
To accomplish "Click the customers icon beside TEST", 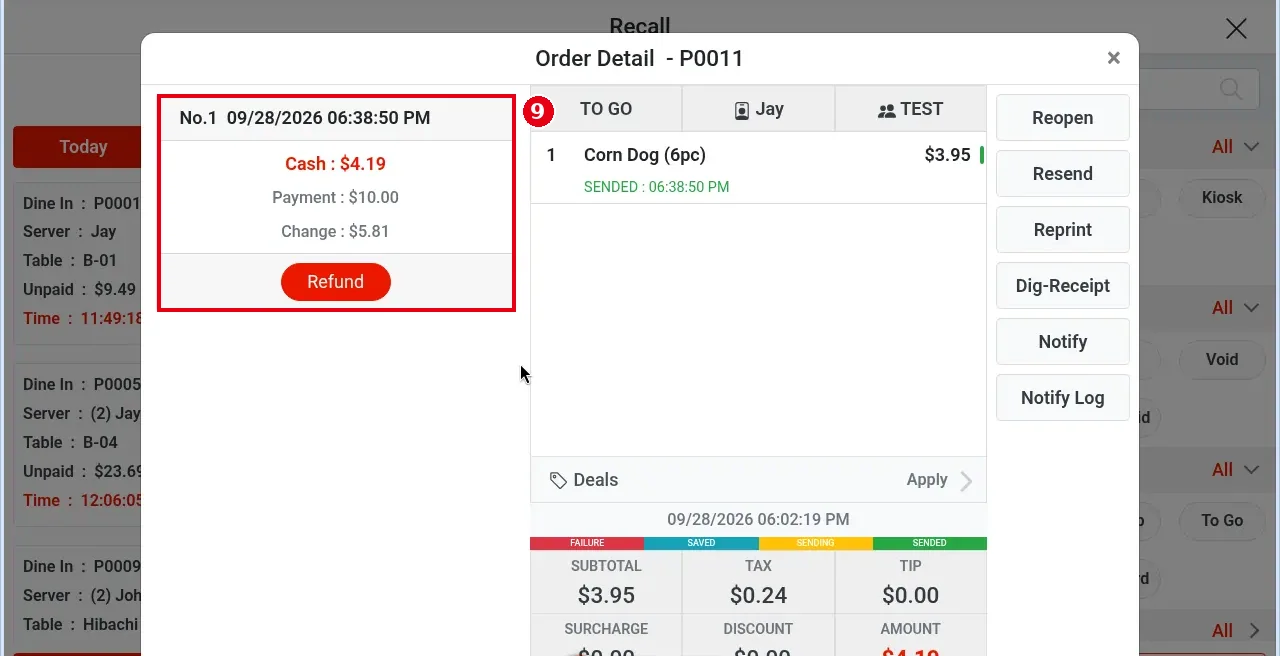I will coord(886,111).
